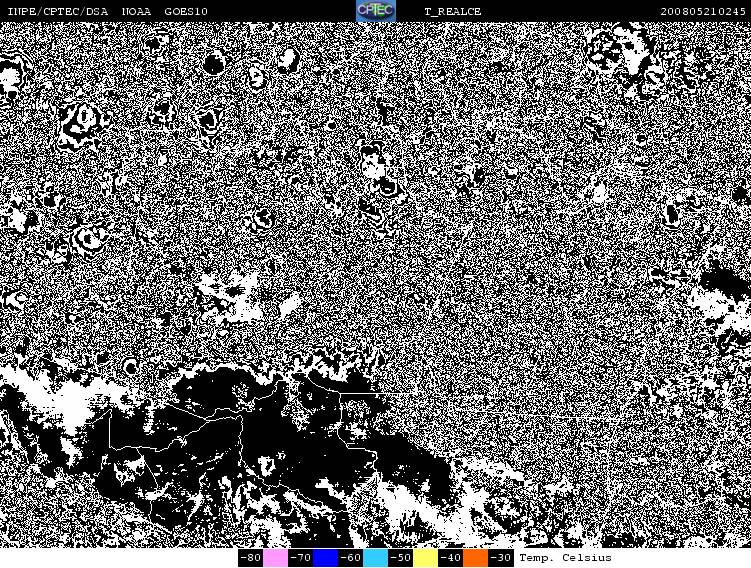Click the Temp. Celsius legend caption
The width and height of the screenshot is (751, 568).
pyautogui.click(x=565, y=558)
